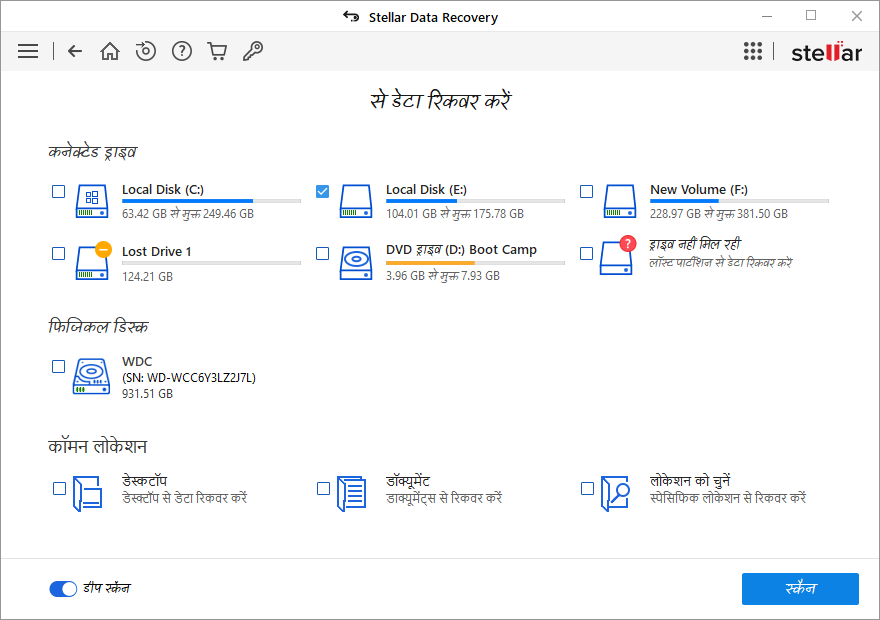The image size is (880, 620).
Task: Select the Local Disk (E:) label
Action: (427, 190)
